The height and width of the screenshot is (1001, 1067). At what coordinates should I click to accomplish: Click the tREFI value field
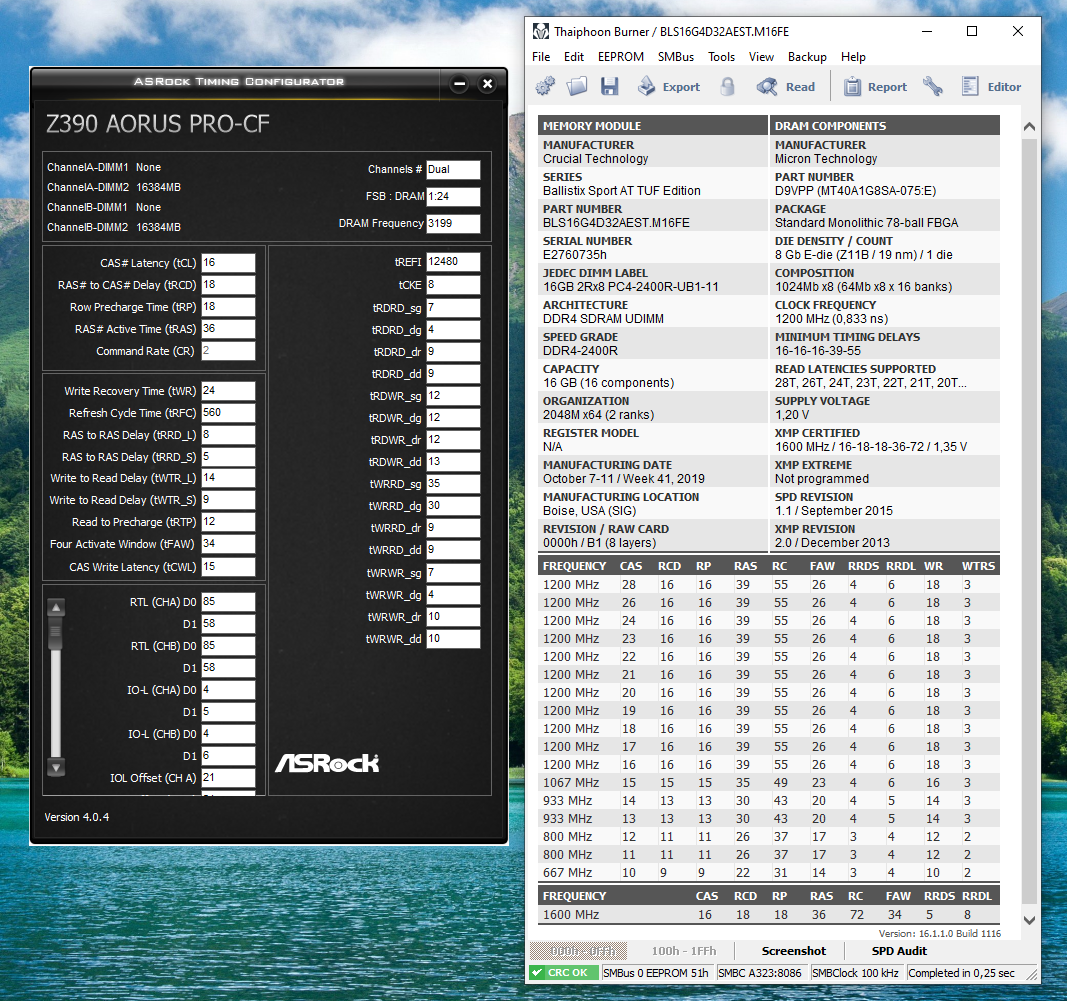[453, 262]
